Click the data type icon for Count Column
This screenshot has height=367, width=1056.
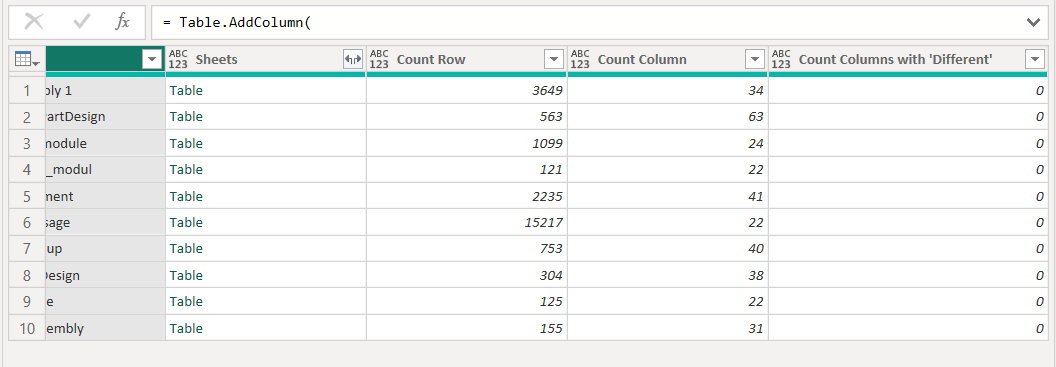pyautogui.click(x=580, y=59)
